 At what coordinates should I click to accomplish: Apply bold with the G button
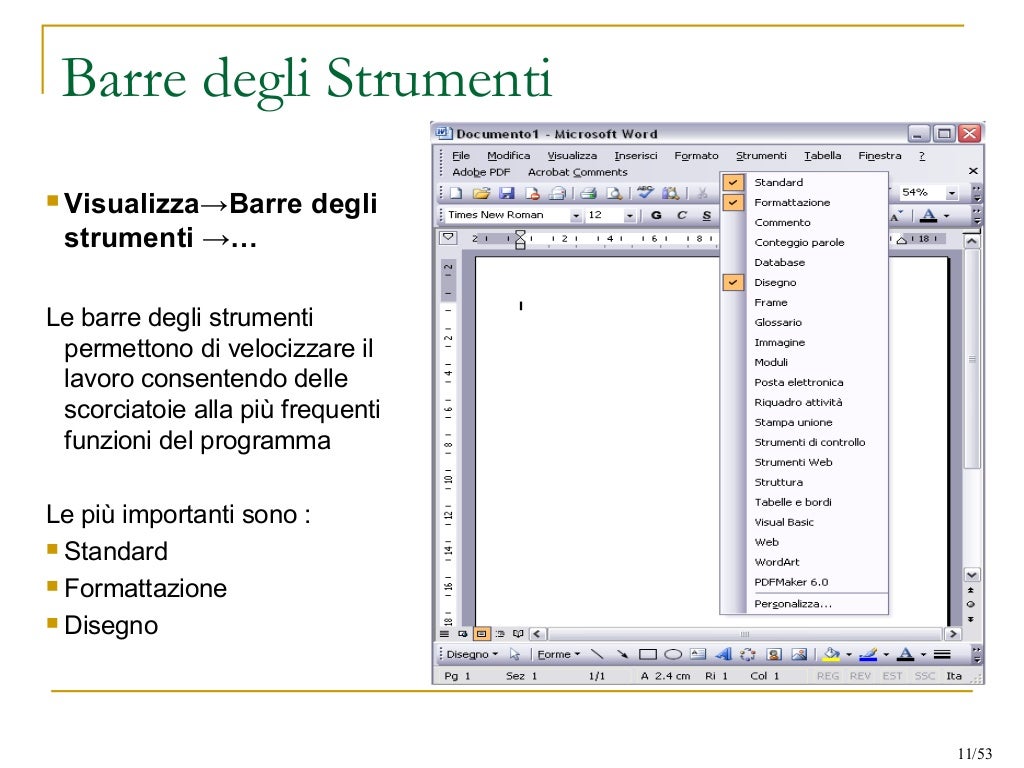coord(656,215)
